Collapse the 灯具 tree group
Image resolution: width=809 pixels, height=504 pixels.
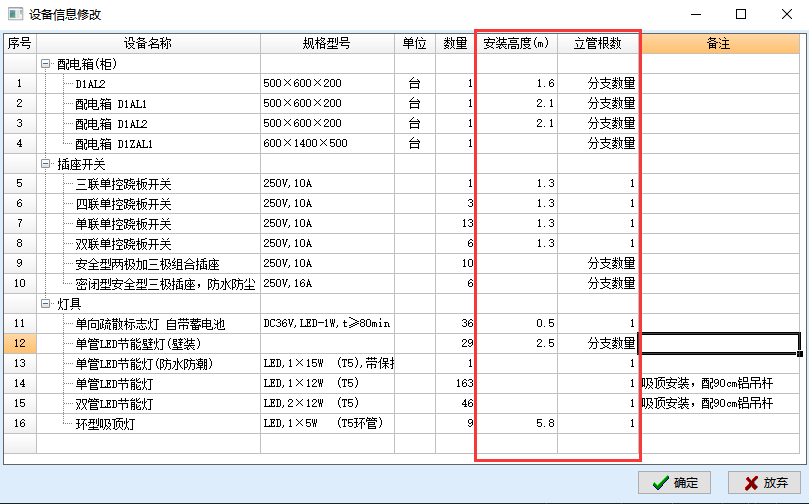coord(46,304)
